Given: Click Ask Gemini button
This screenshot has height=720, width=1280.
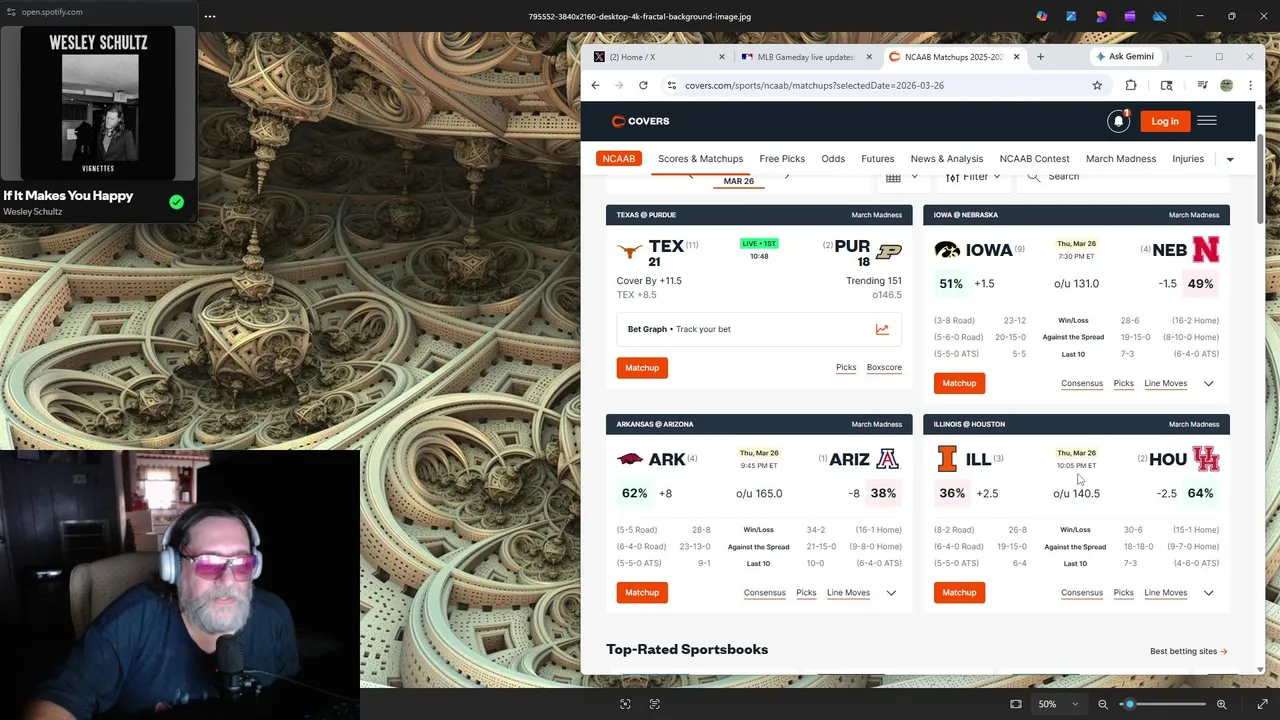Looking at the screenshot, I should coord(1125,57).
